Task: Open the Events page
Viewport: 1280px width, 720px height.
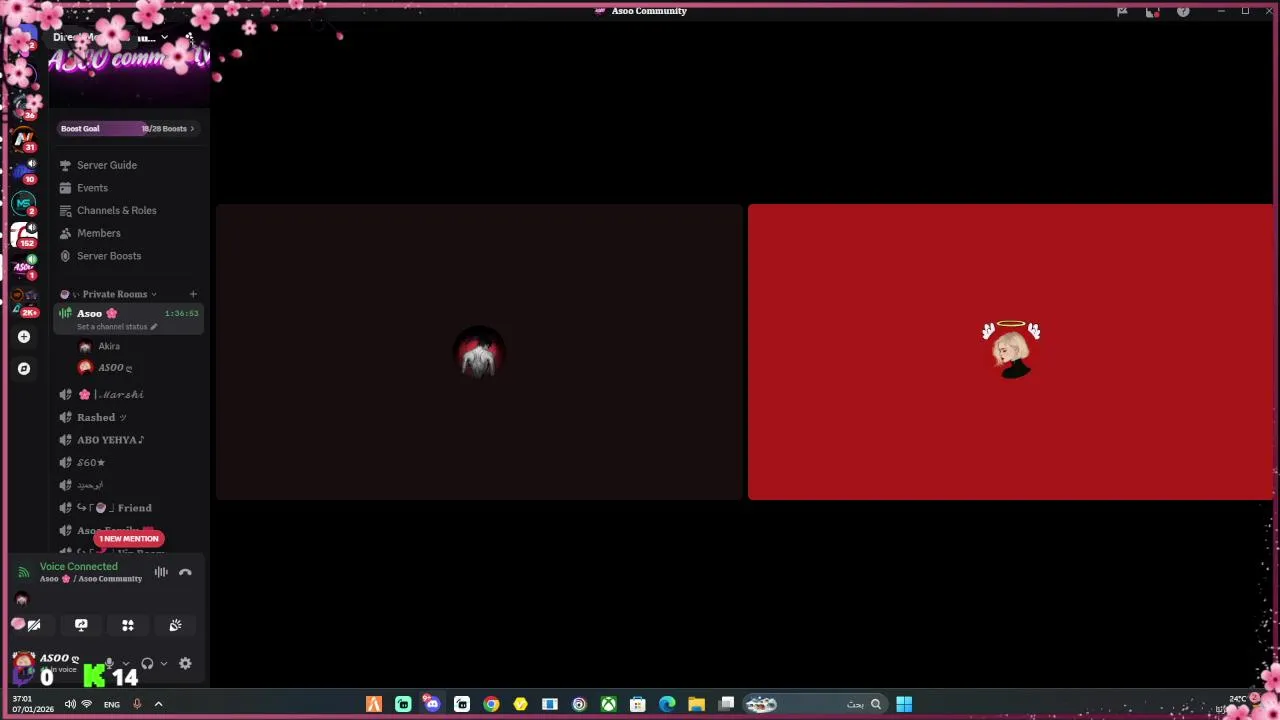Action: tap(92, 188)
